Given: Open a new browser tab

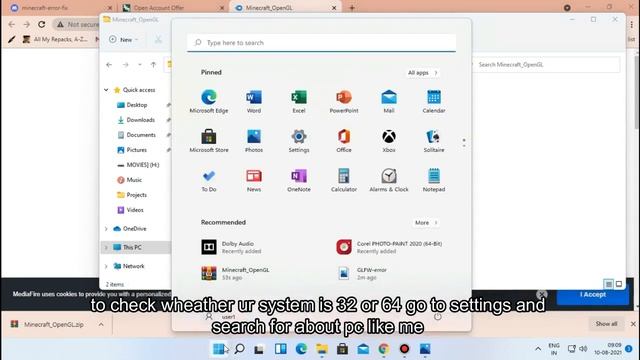Looking at the screenshot, I should point(352,8).
